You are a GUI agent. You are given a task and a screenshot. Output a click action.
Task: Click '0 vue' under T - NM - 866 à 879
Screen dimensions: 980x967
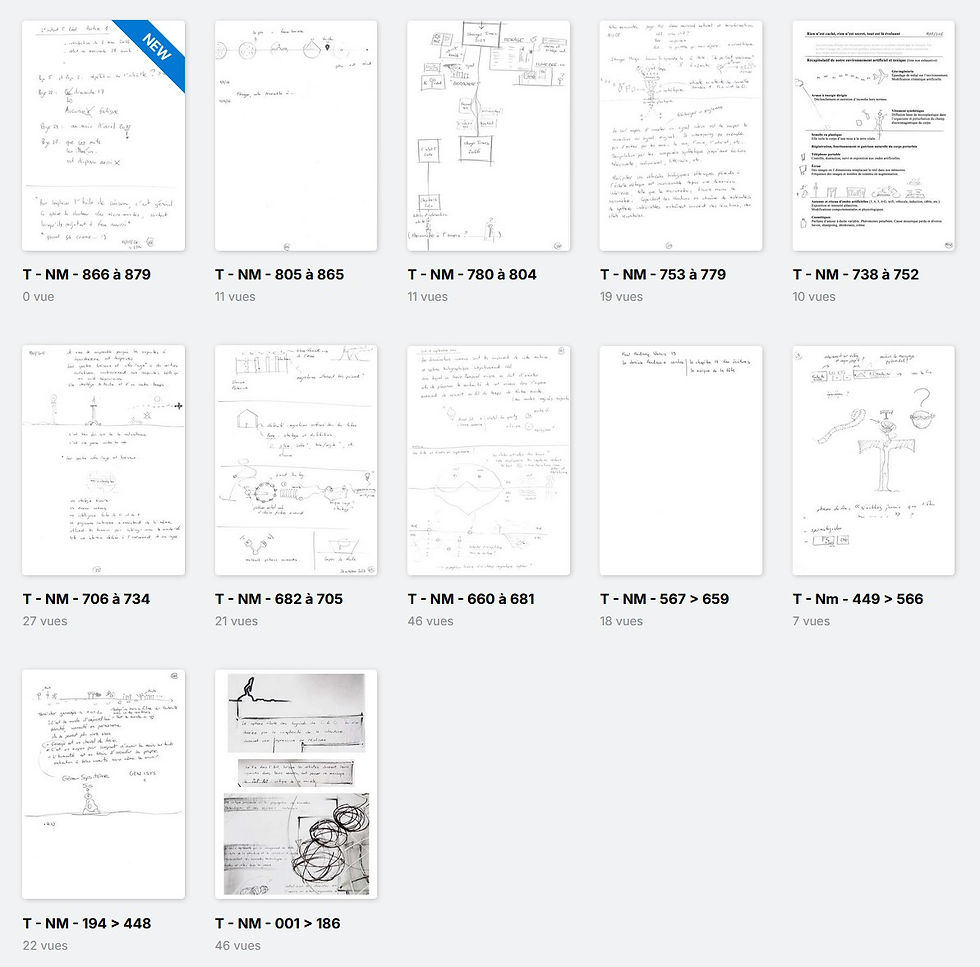pos(38,297)
